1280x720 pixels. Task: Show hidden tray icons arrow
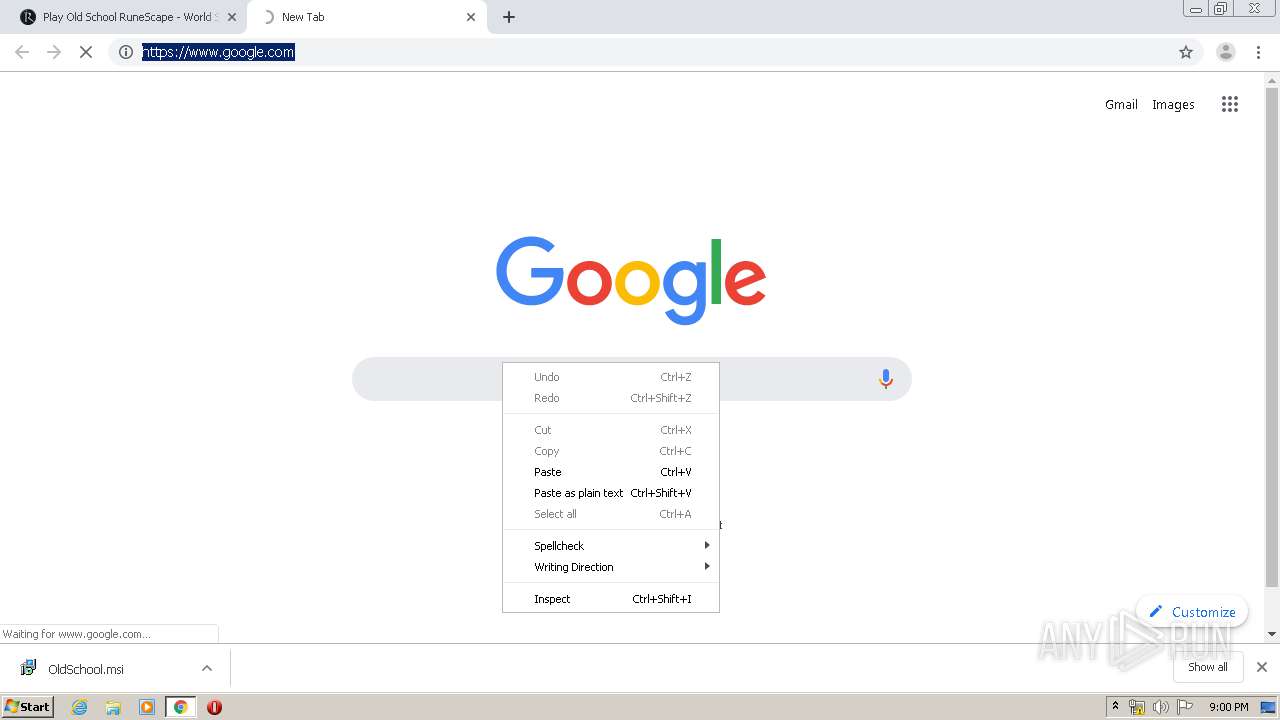click(x=1115, y=707)
